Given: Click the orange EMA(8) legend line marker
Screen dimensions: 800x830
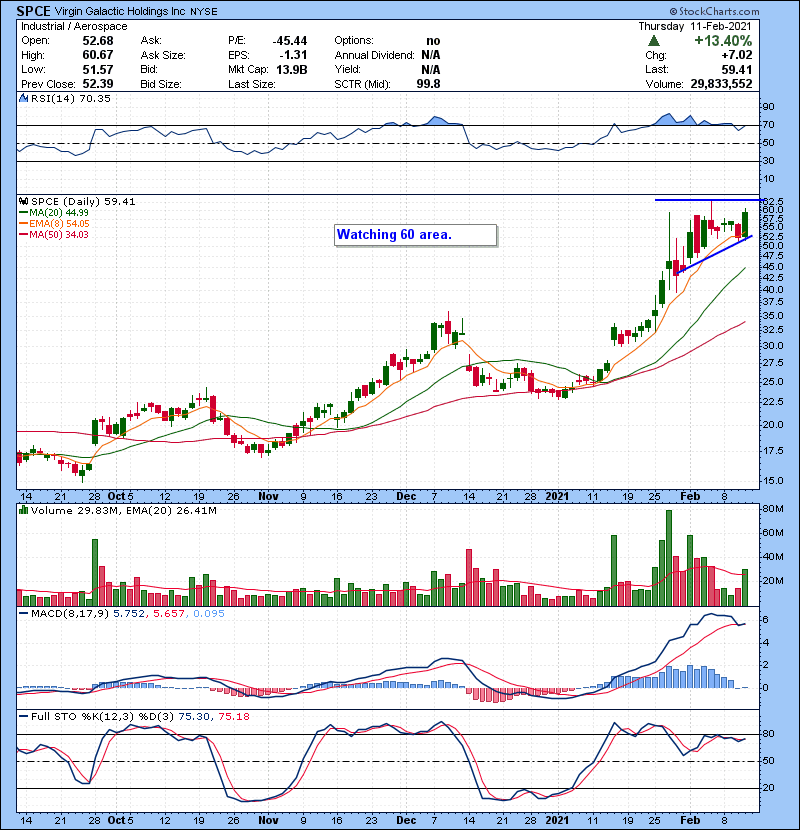Looking at the screenshot, I should 23,224.
